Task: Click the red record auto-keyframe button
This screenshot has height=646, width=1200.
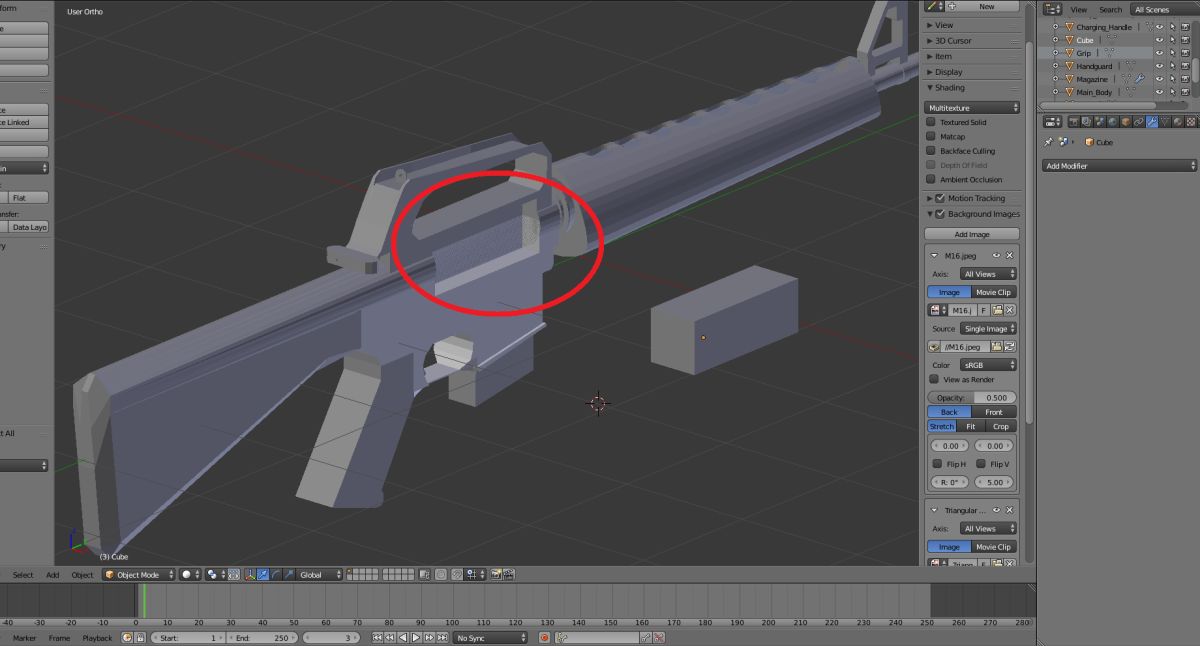Action: pyautogui.click(x=544, y=638)
